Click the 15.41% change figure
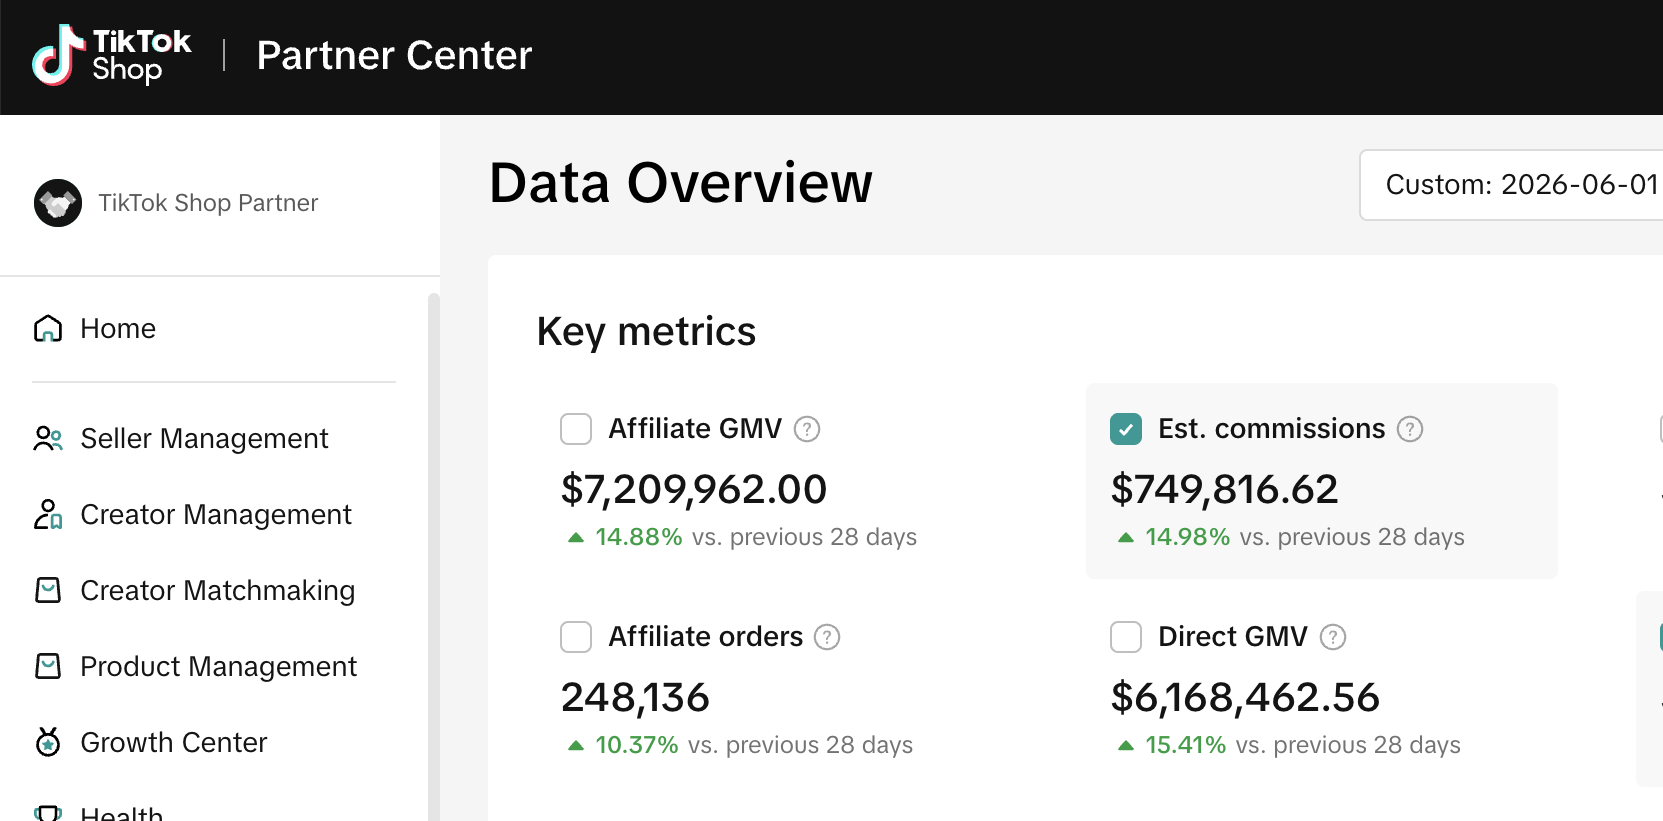This screenshot has height=821, width=1663. point(1186,745)
